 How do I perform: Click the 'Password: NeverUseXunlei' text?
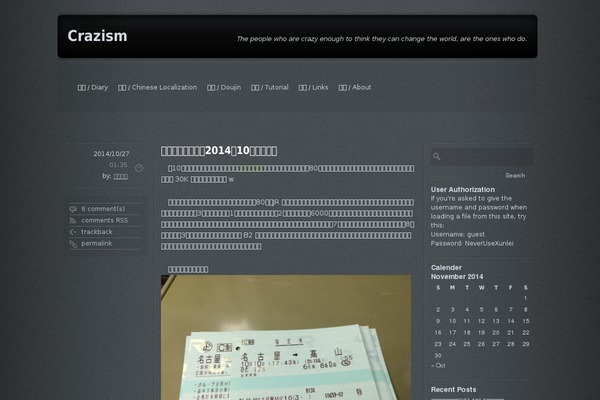(x=472, y=243)
